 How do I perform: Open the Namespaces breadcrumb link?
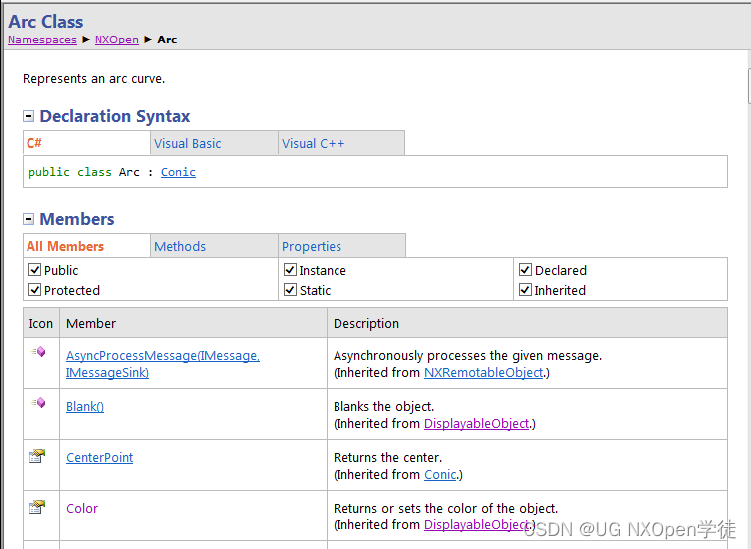click(42, 40)
